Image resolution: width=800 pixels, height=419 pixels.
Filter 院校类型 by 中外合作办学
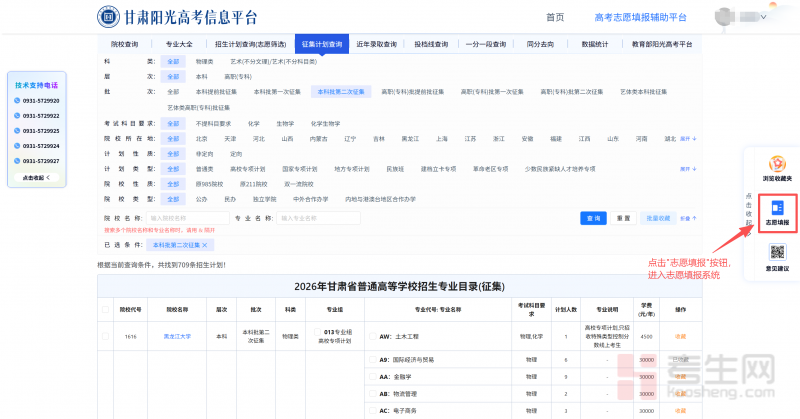(311, 200)
